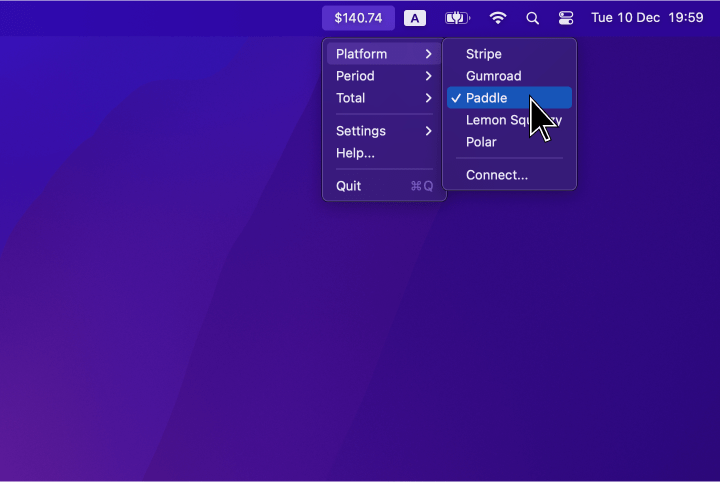Open the Wi-Fi status icon
Screen dimensions: 720x482
click(x=498, y=18)
